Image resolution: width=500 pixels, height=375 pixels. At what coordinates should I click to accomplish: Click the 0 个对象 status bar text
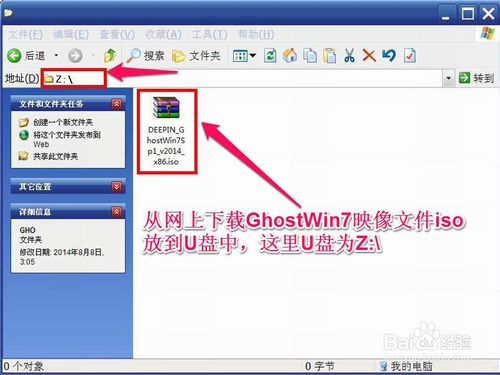click(23, 366)
